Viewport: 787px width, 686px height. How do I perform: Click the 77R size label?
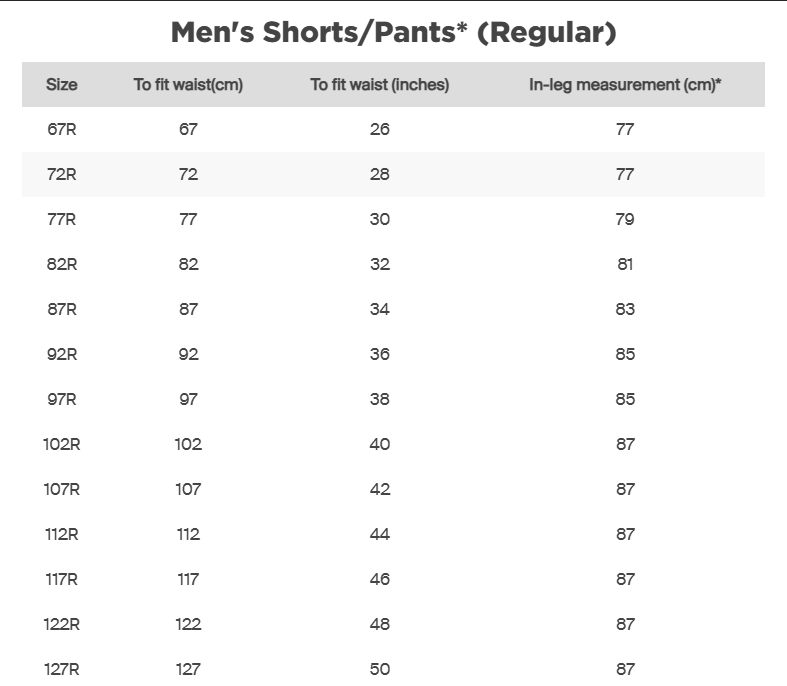pos(61,219)
